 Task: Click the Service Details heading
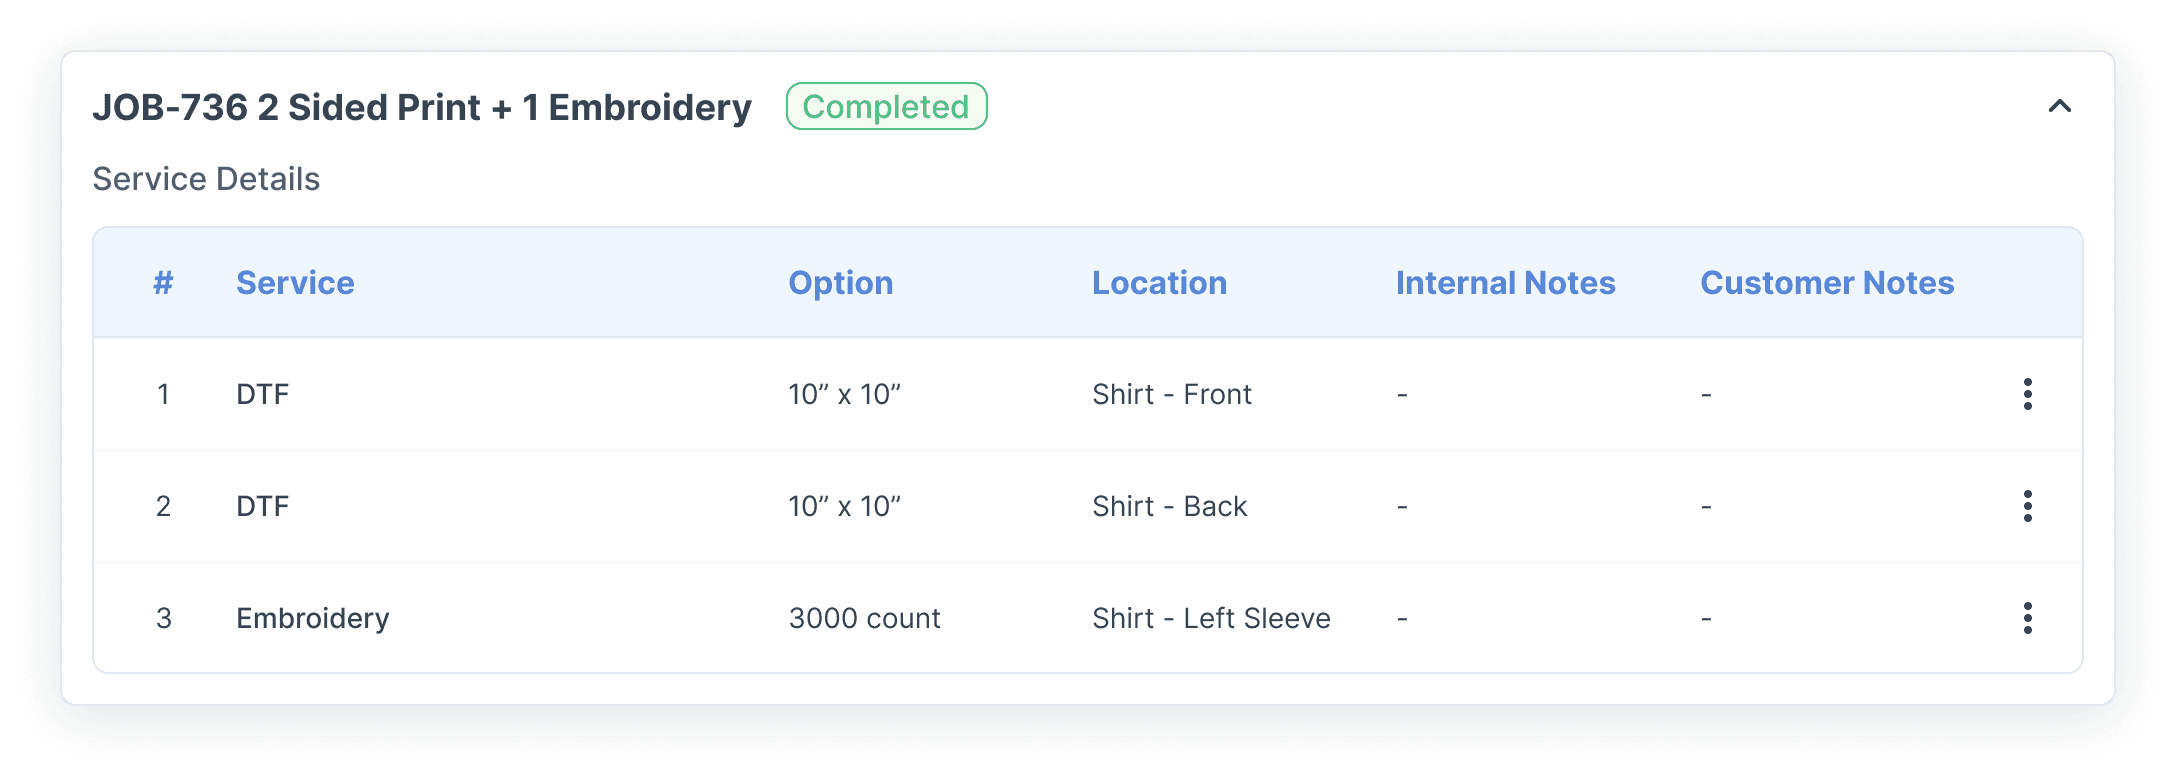(206, 179)
